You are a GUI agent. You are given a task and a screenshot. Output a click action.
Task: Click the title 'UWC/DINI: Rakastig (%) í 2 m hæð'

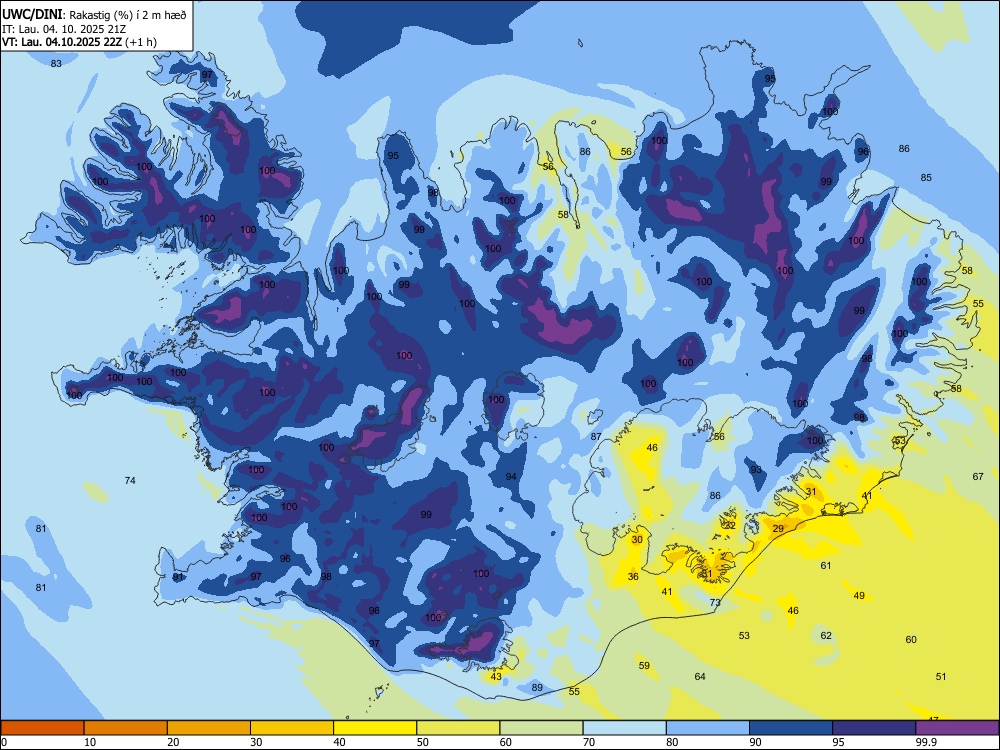point(94,15)
